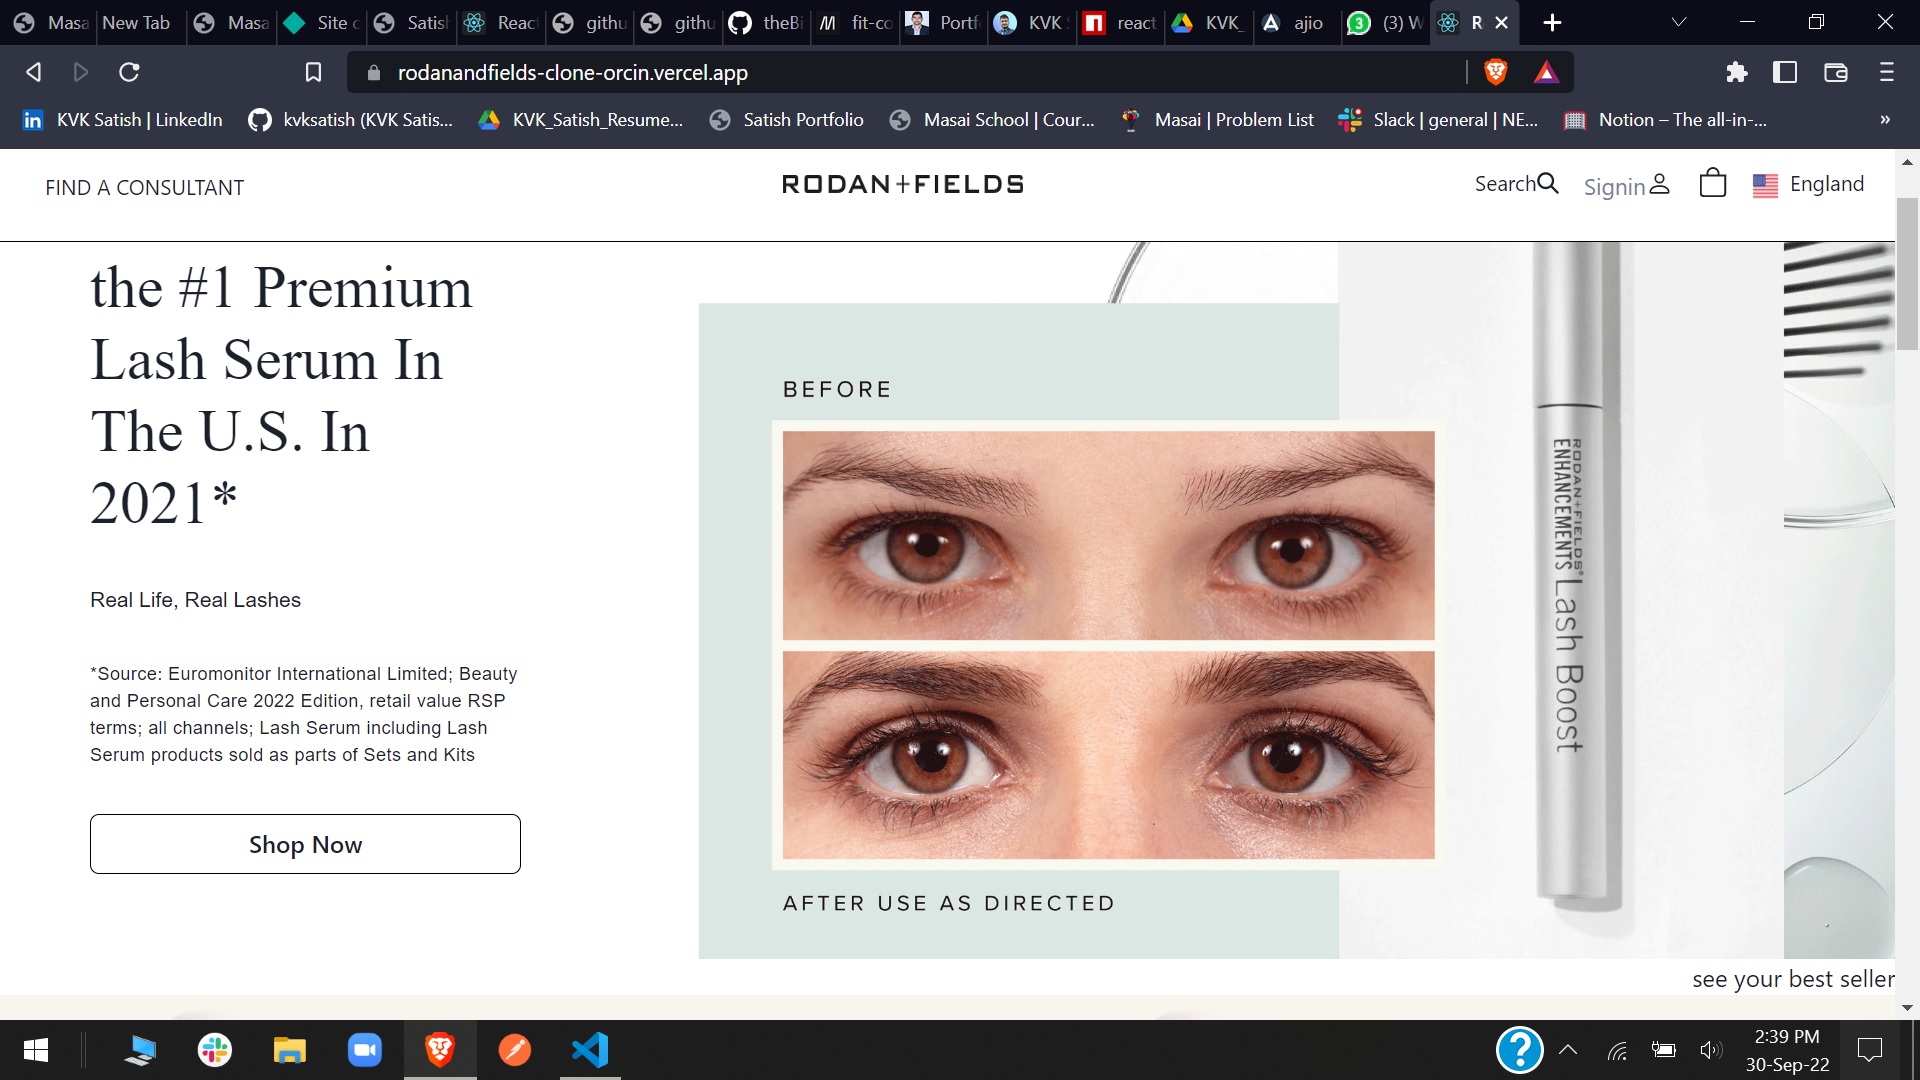
Task: Toggle the browser sidebar panel
Action: 1785,72
